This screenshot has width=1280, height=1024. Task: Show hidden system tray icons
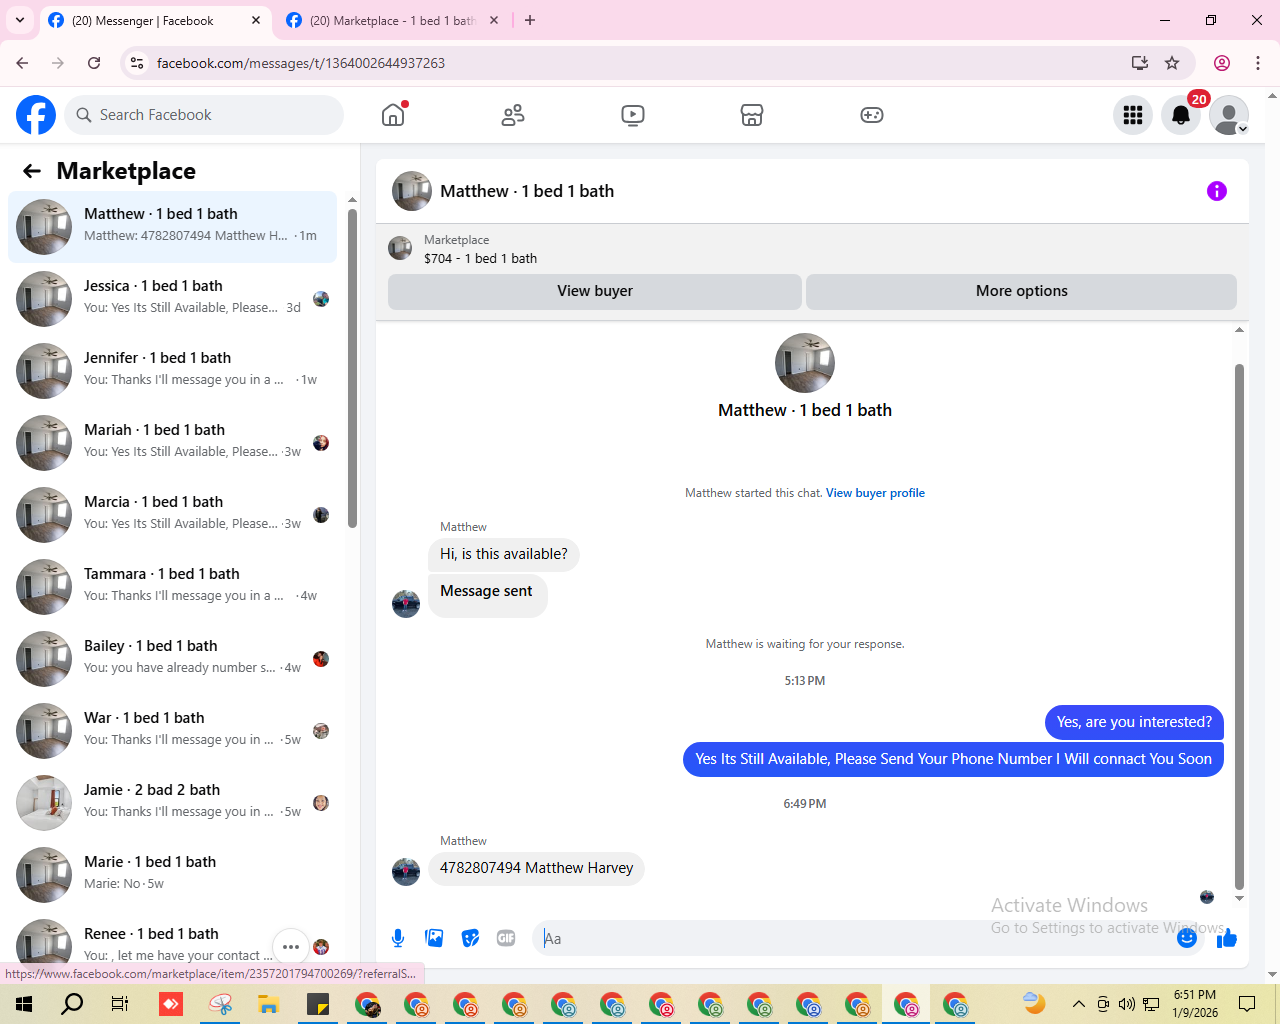coord(1078,1004)
